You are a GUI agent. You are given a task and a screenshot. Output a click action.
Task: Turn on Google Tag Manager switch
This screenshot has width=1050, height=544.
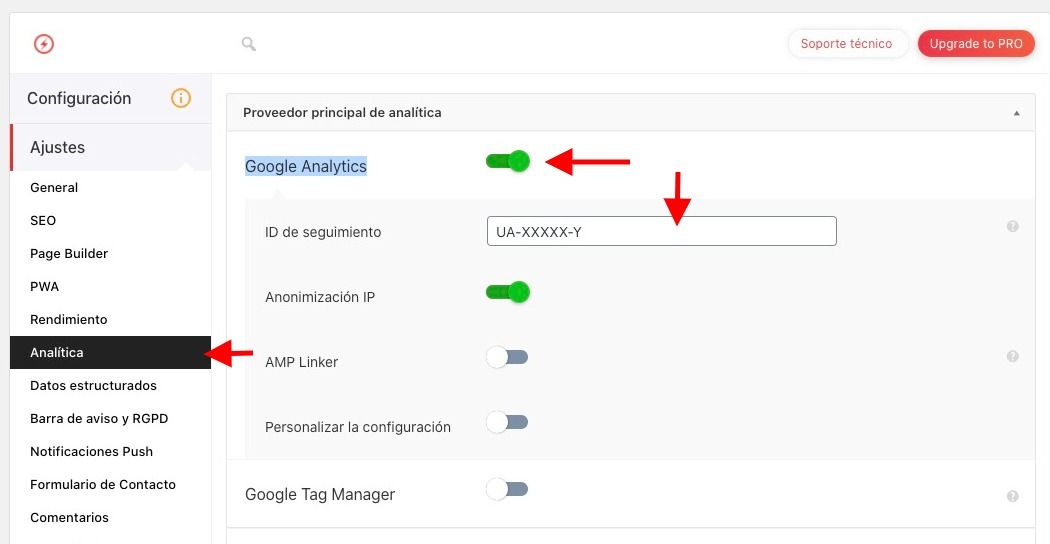tap(507, 490)
